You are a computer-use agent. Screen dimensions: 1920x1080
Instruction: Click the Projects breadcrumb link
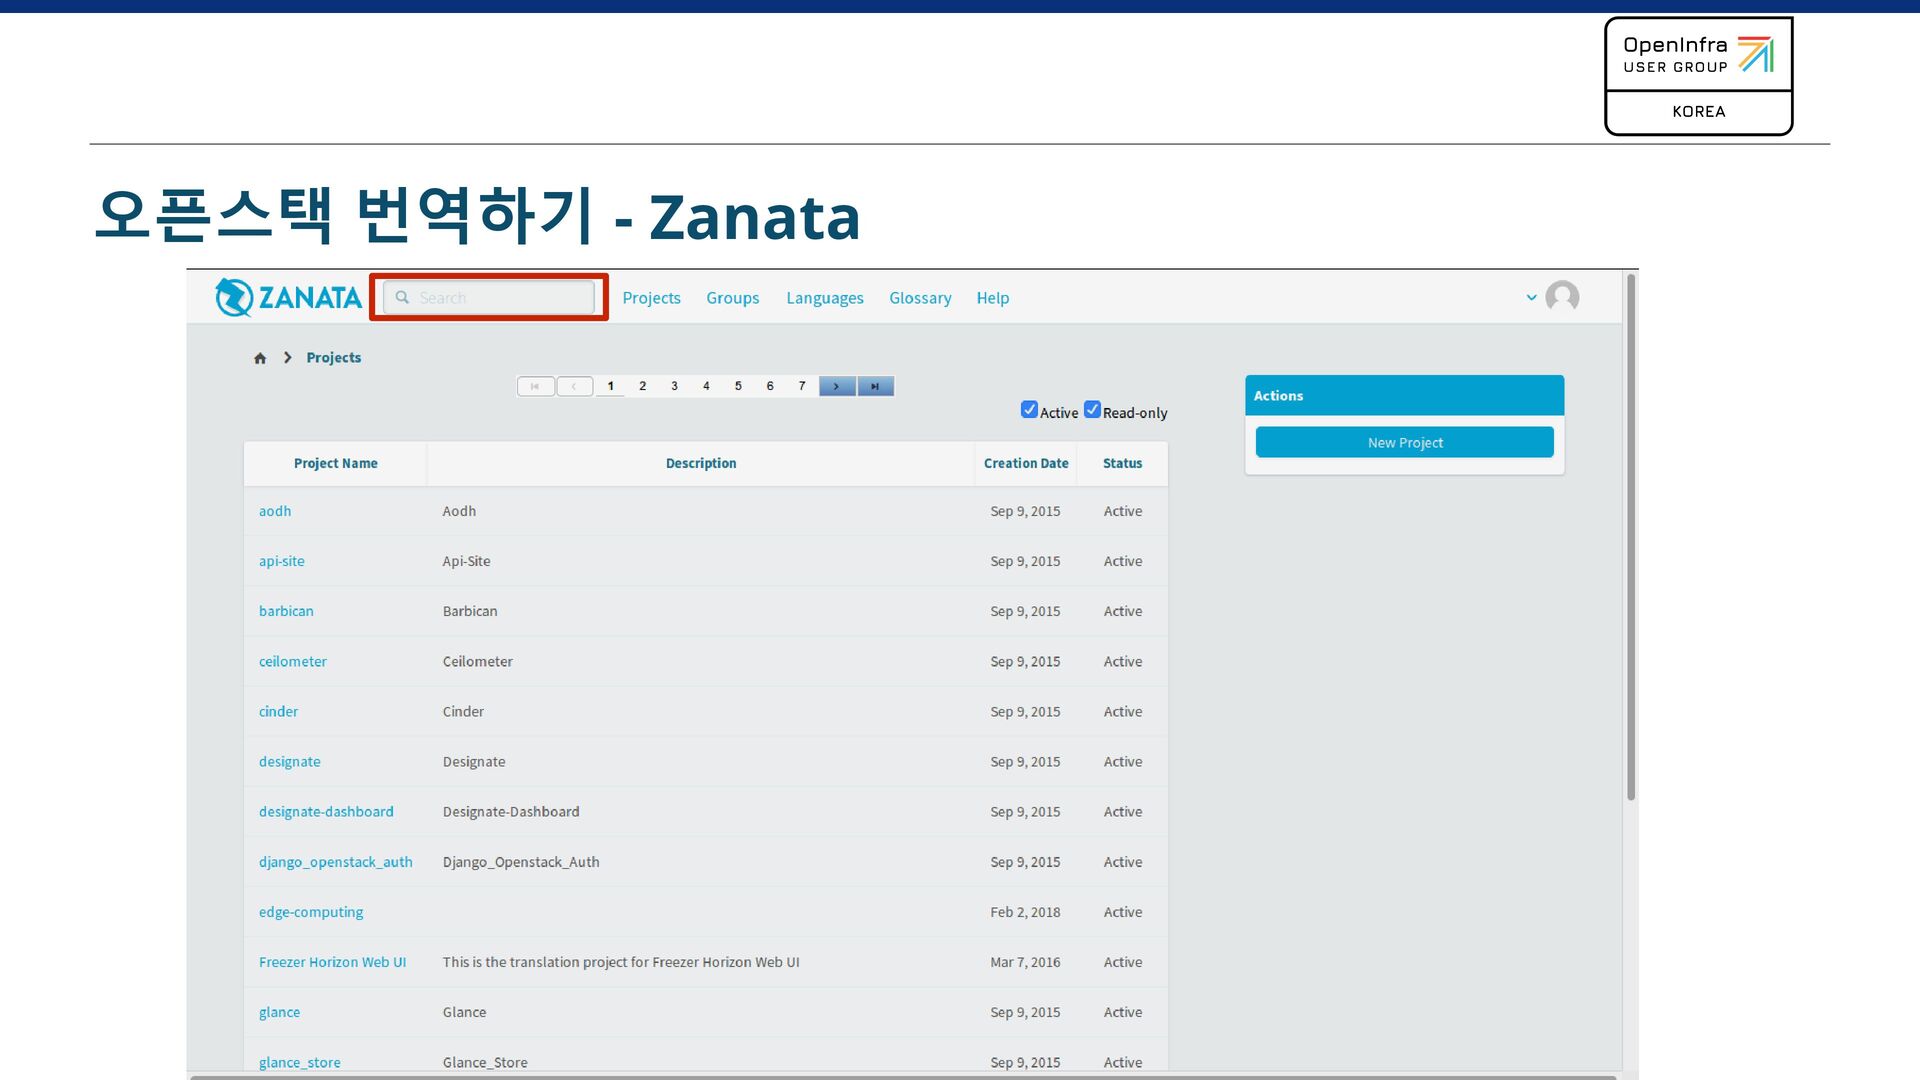[333, 358]
